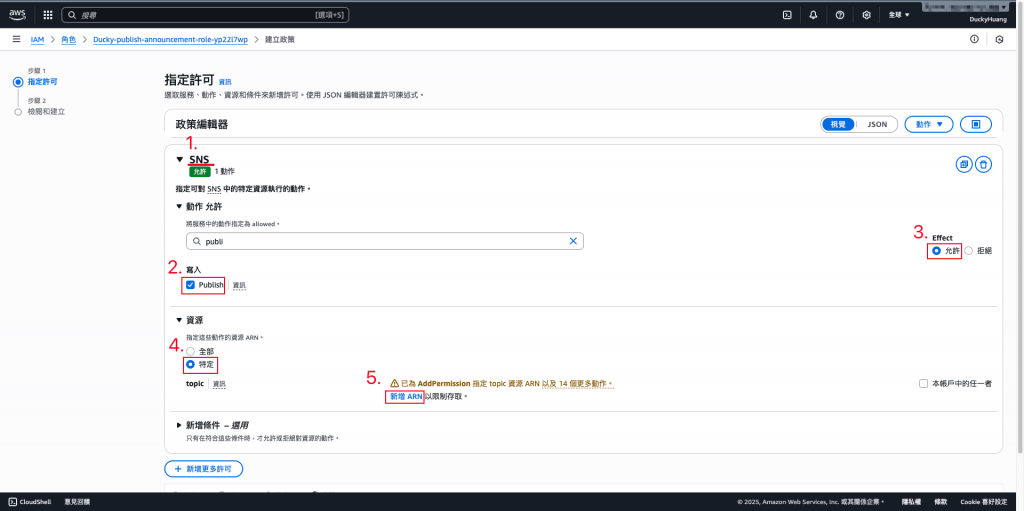1024x511 pixels.
Task: Open the notifications bell icon
Action: click(813, 14)
